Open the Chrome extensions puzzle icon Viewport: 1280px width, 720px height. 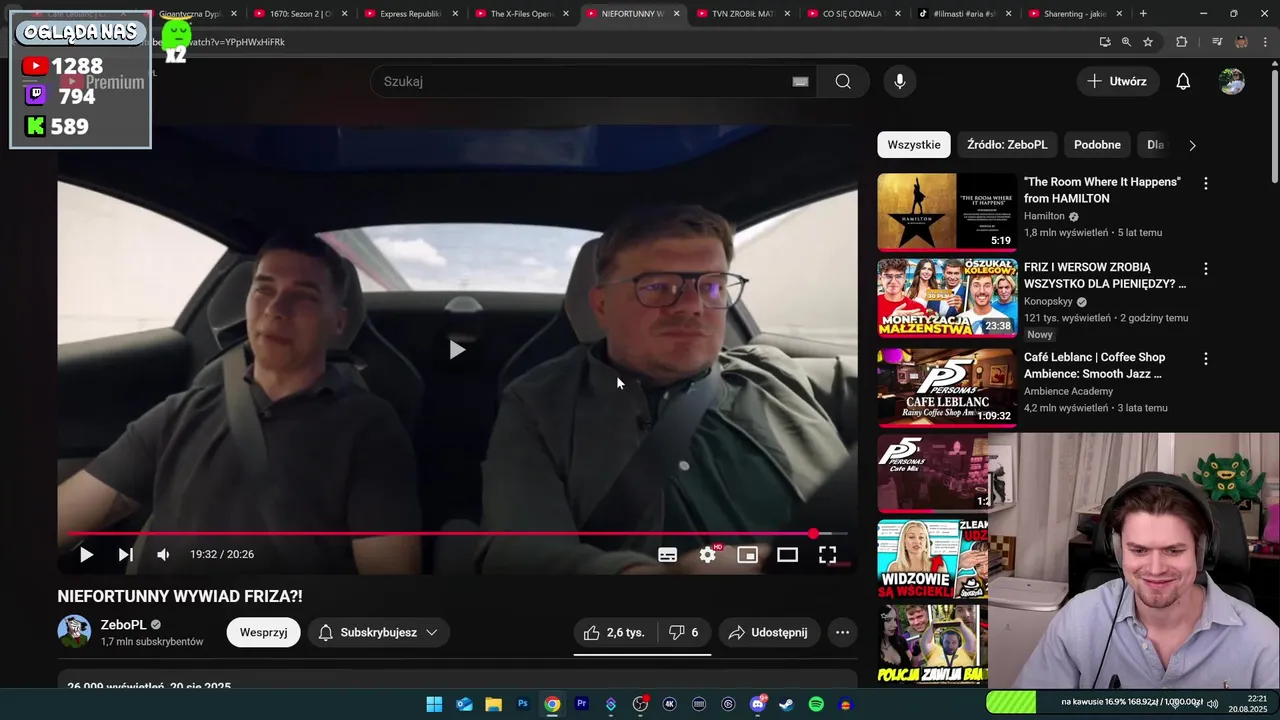point(1181,42)
